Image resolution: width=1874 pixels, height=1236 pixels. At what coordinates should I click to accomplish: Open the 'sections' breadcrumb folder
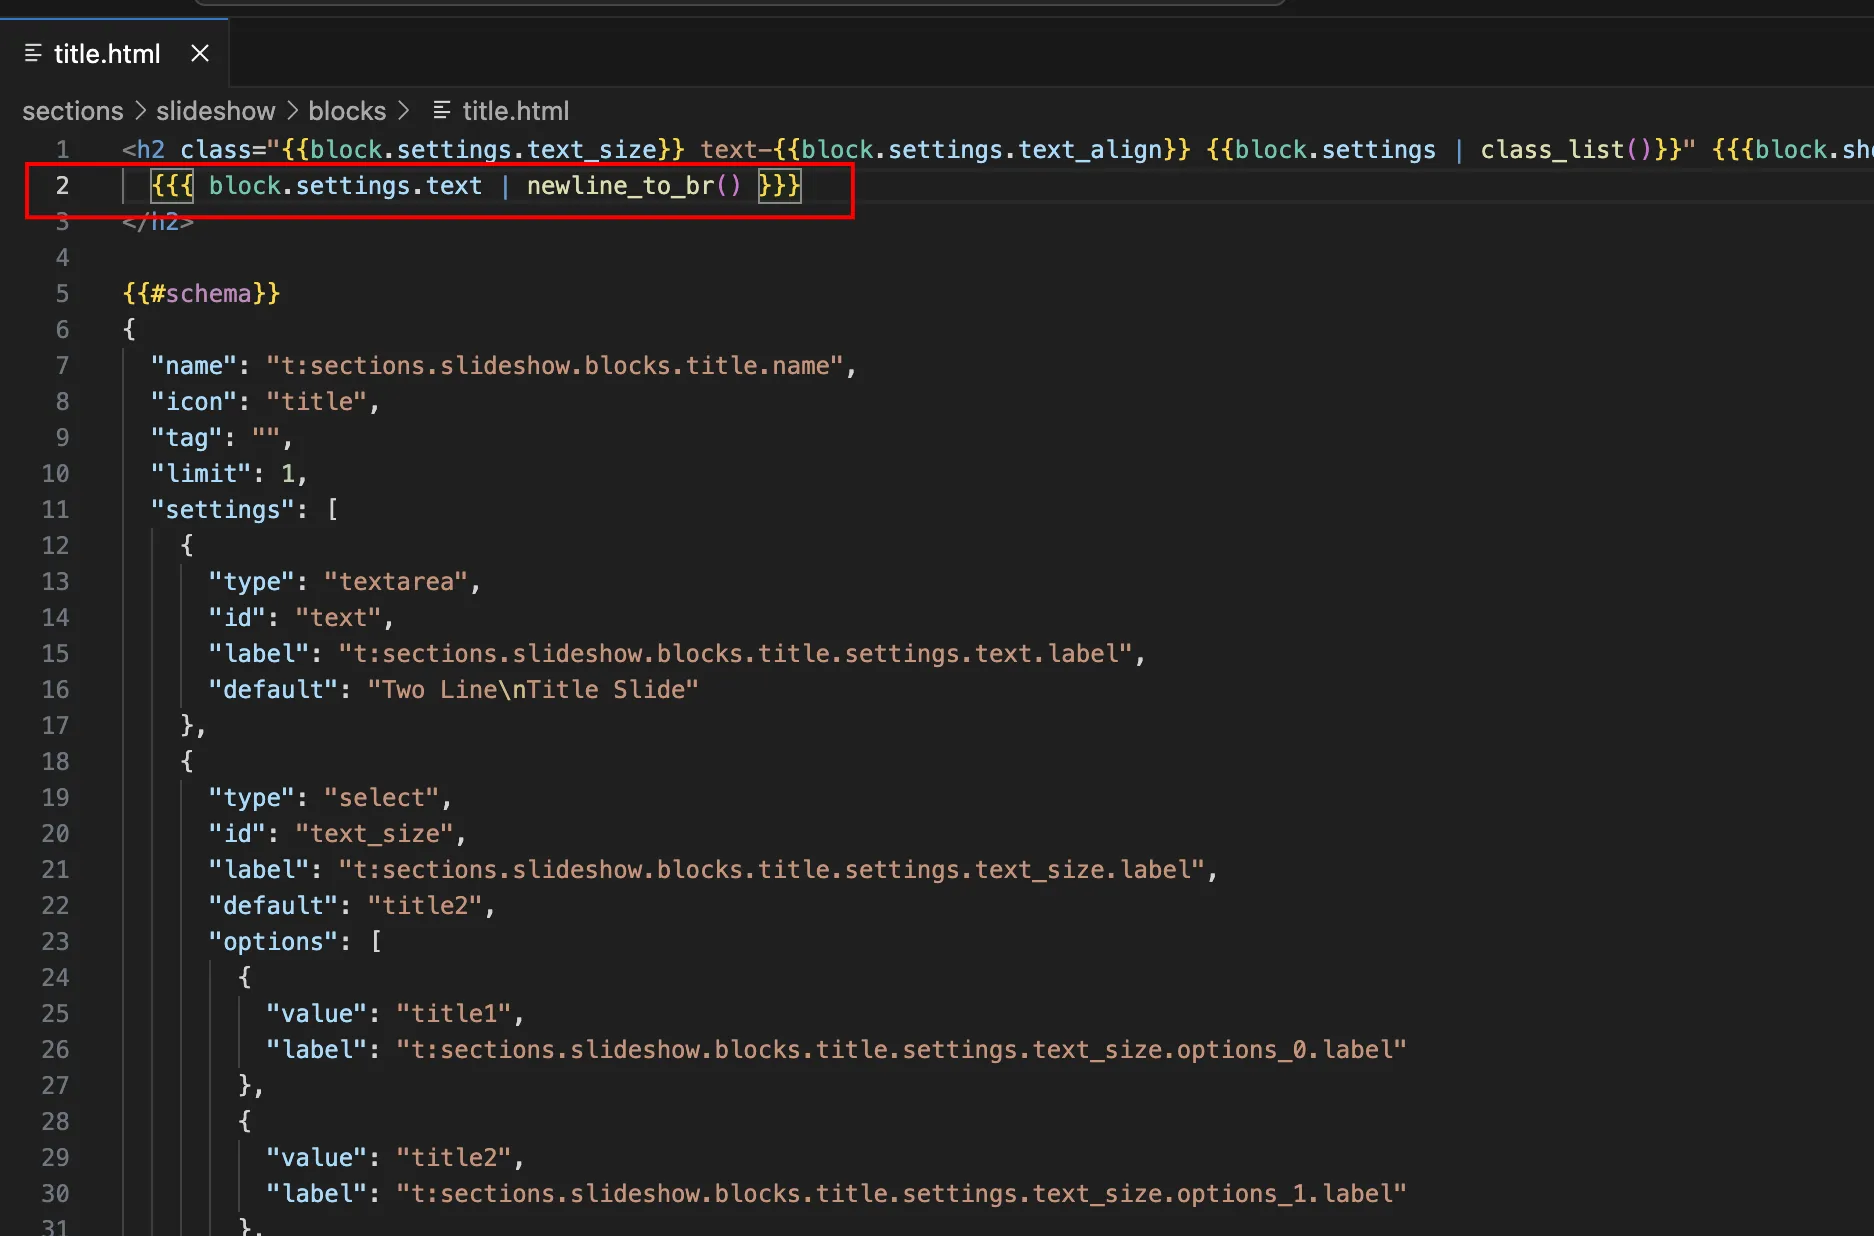pos(73,111)
